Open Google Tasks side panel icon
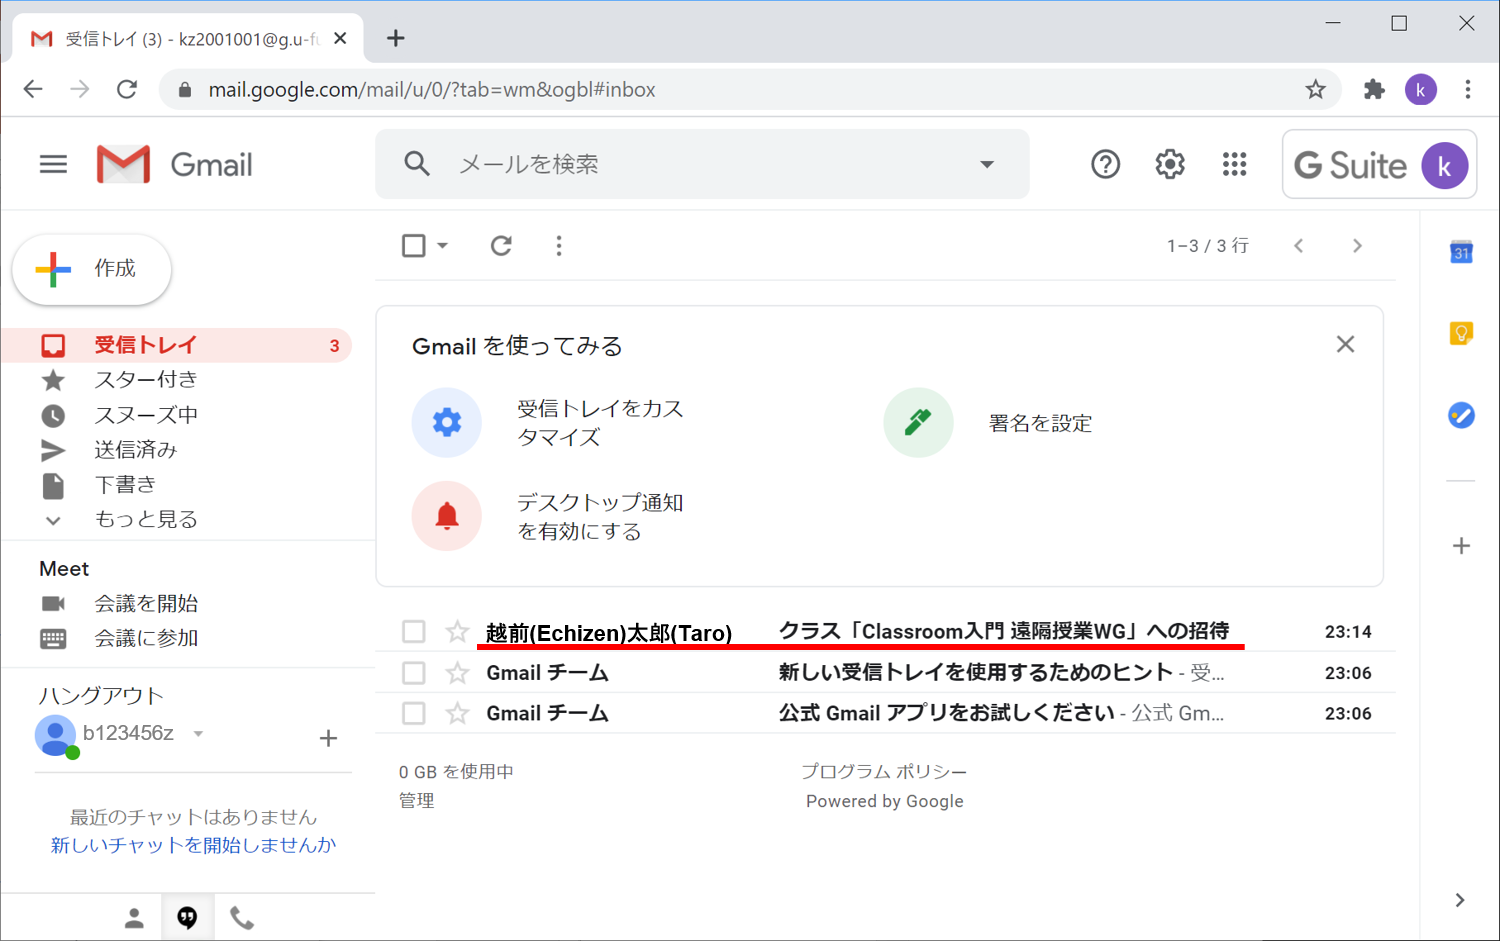This screenshot has width=1500, height=941. [1461, 415]
